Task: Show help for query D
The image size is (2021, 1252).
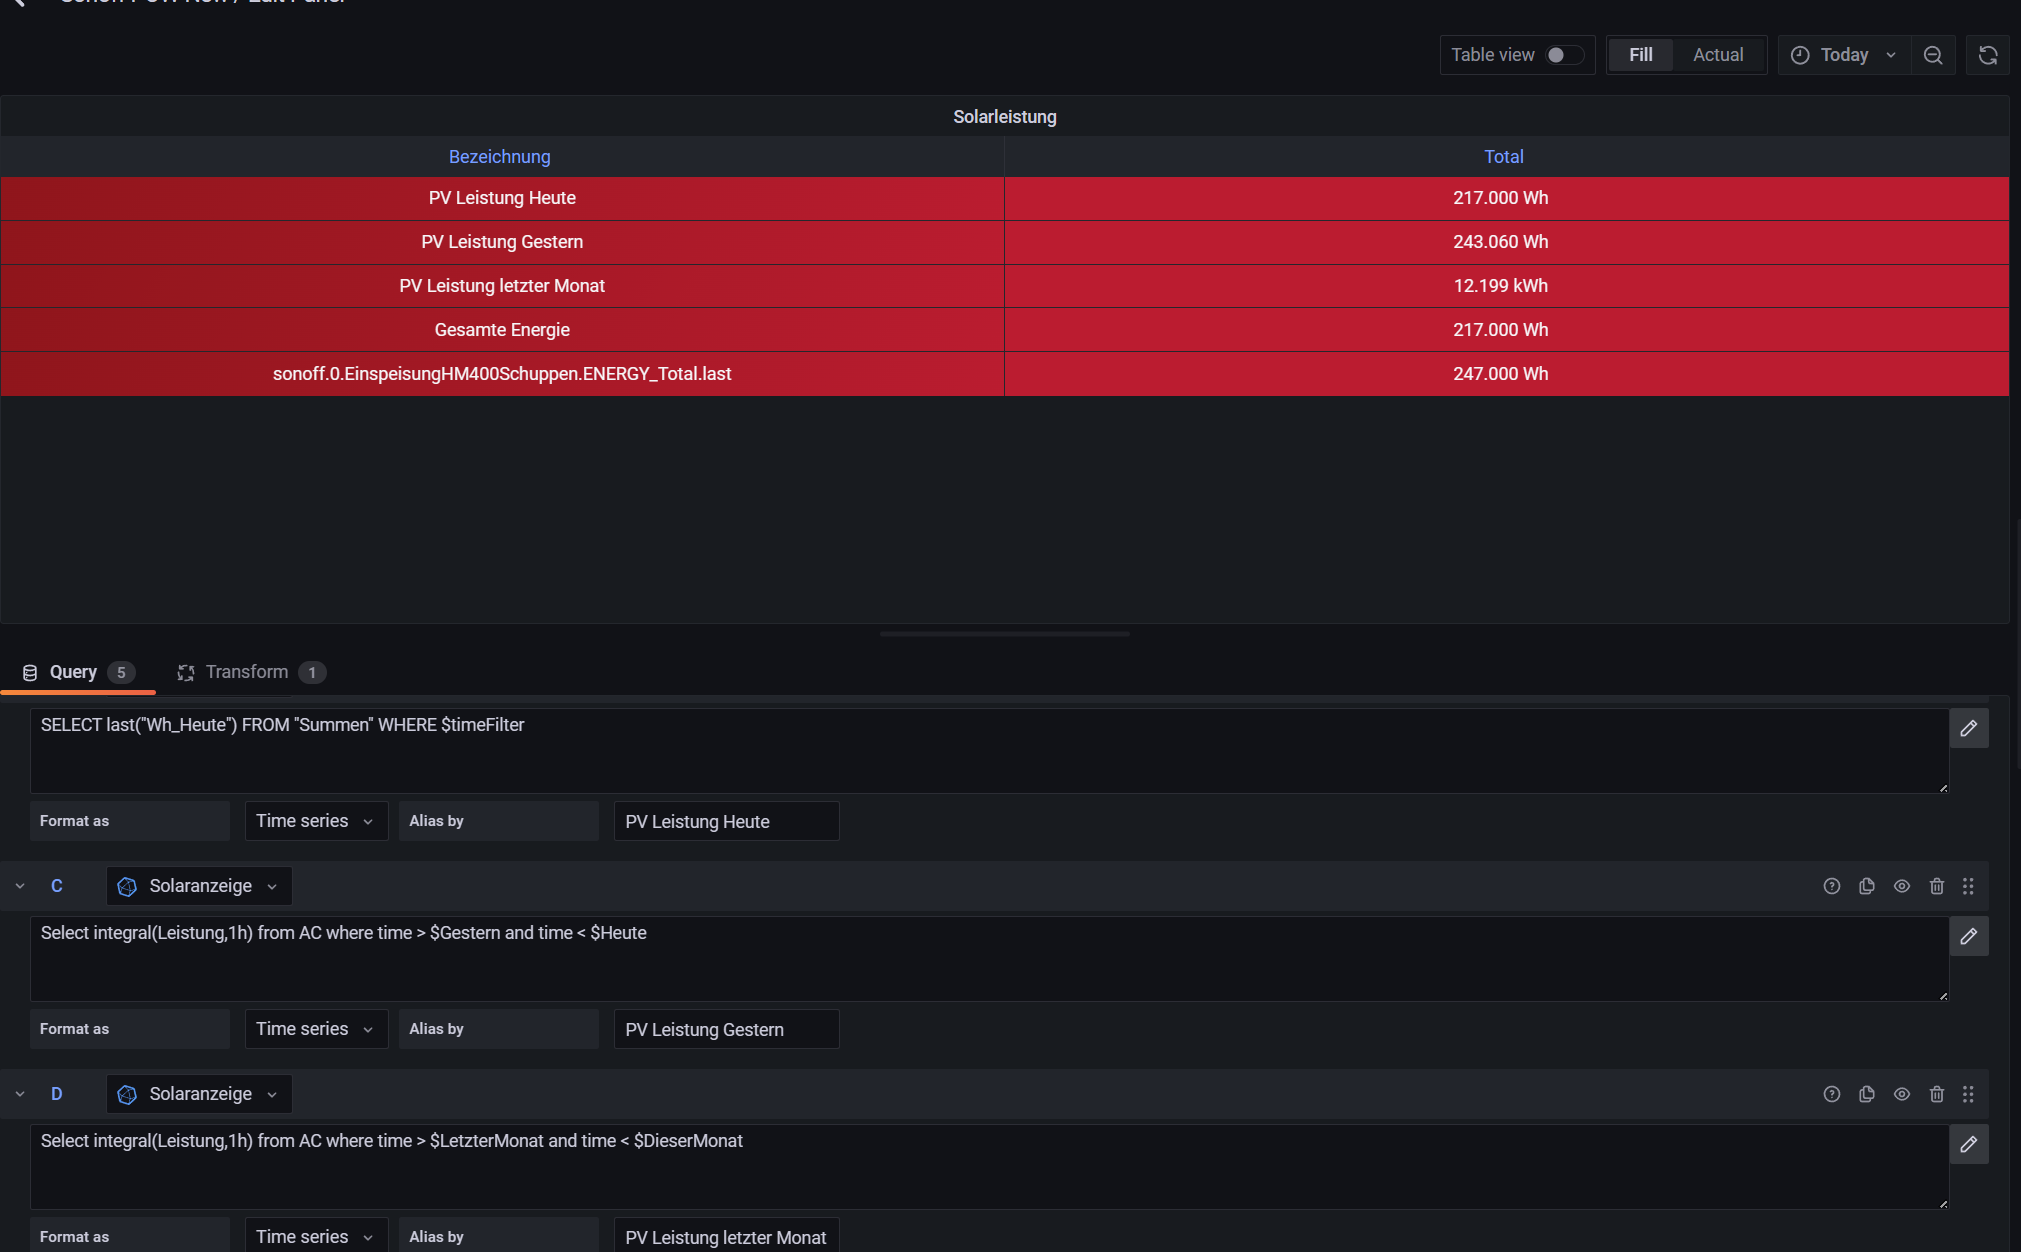Action: (x=1831, y=1094)
